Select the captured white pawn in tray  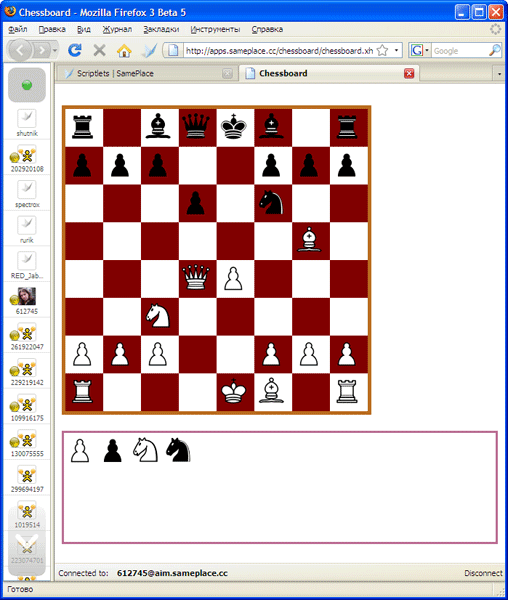click(x=80, y=451)
